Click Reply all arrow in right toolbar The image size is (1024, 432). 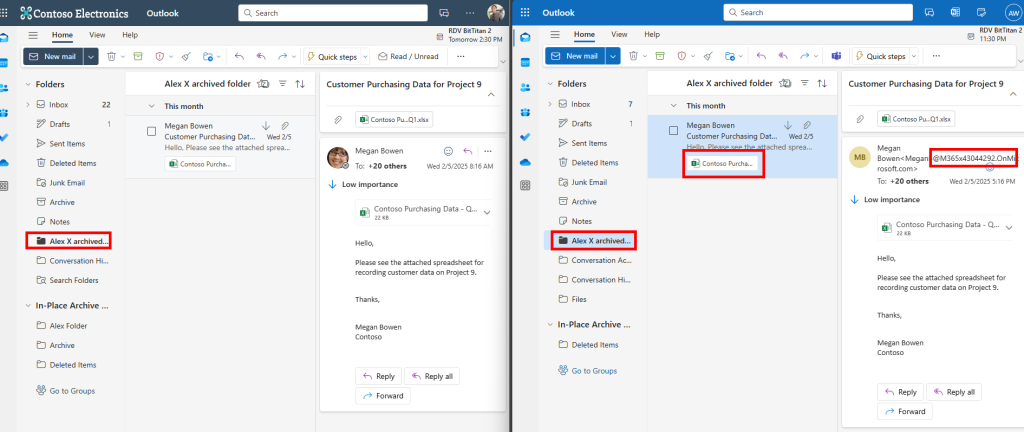coord(783,56)
